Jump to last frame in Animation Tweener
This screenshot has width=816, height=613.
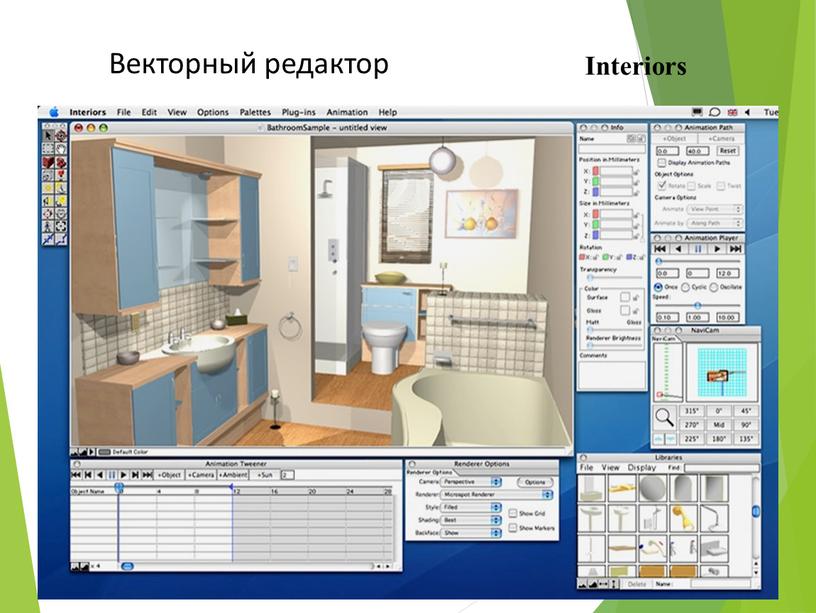147,475
